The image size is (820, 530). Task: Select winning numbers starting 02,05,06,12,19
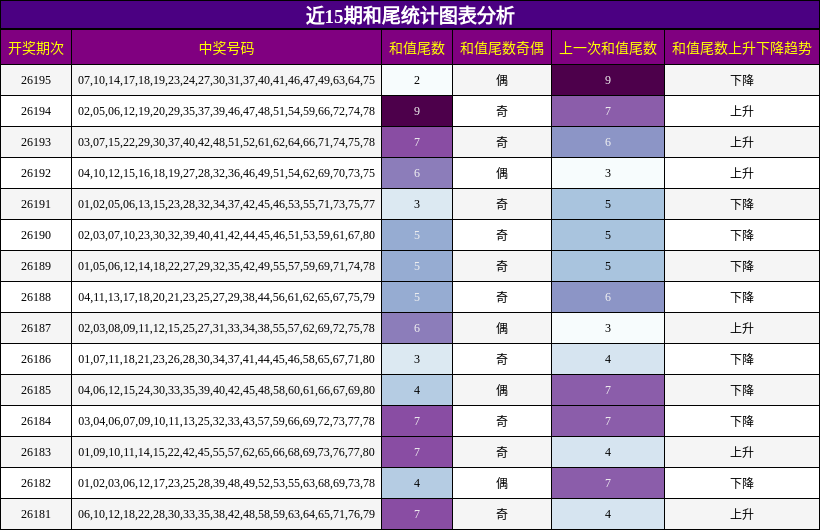pos(226,111)
